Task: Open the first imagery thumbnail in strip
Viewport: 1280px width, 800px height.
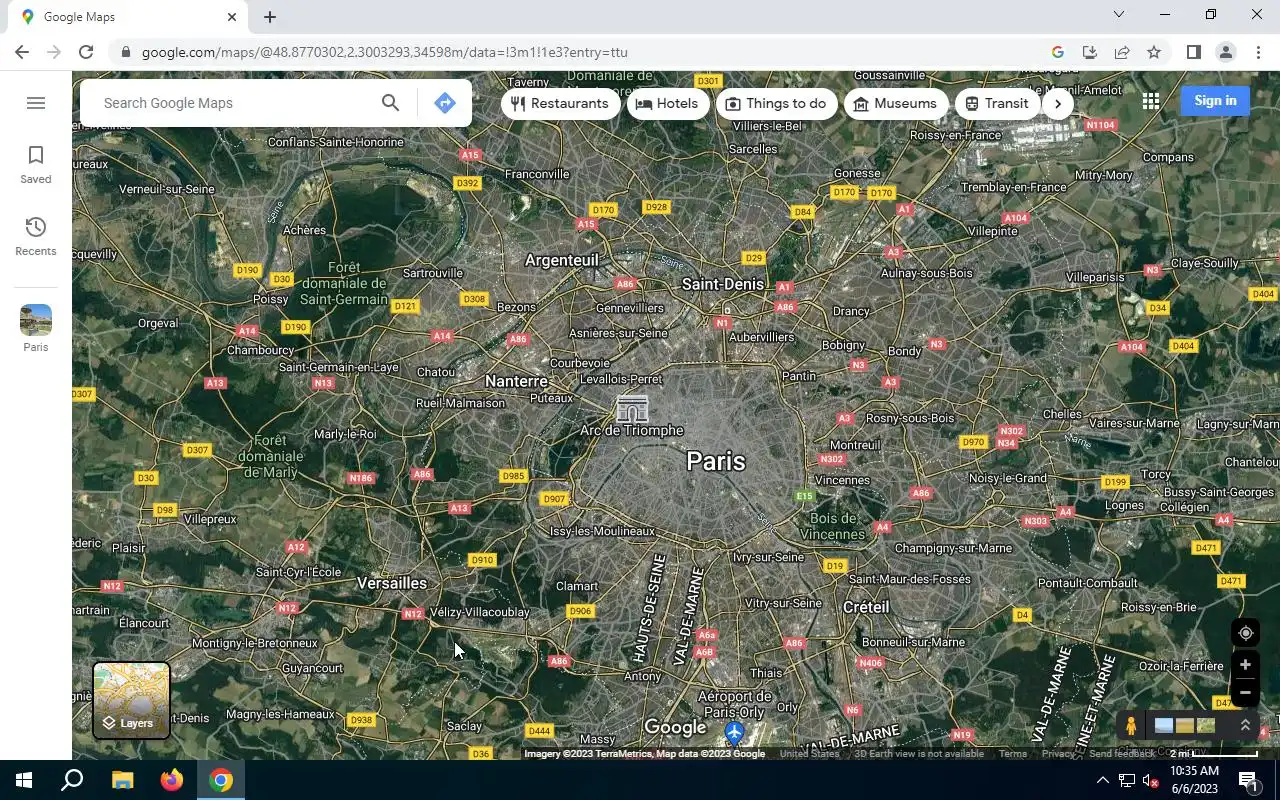Action: point(1164,726)
